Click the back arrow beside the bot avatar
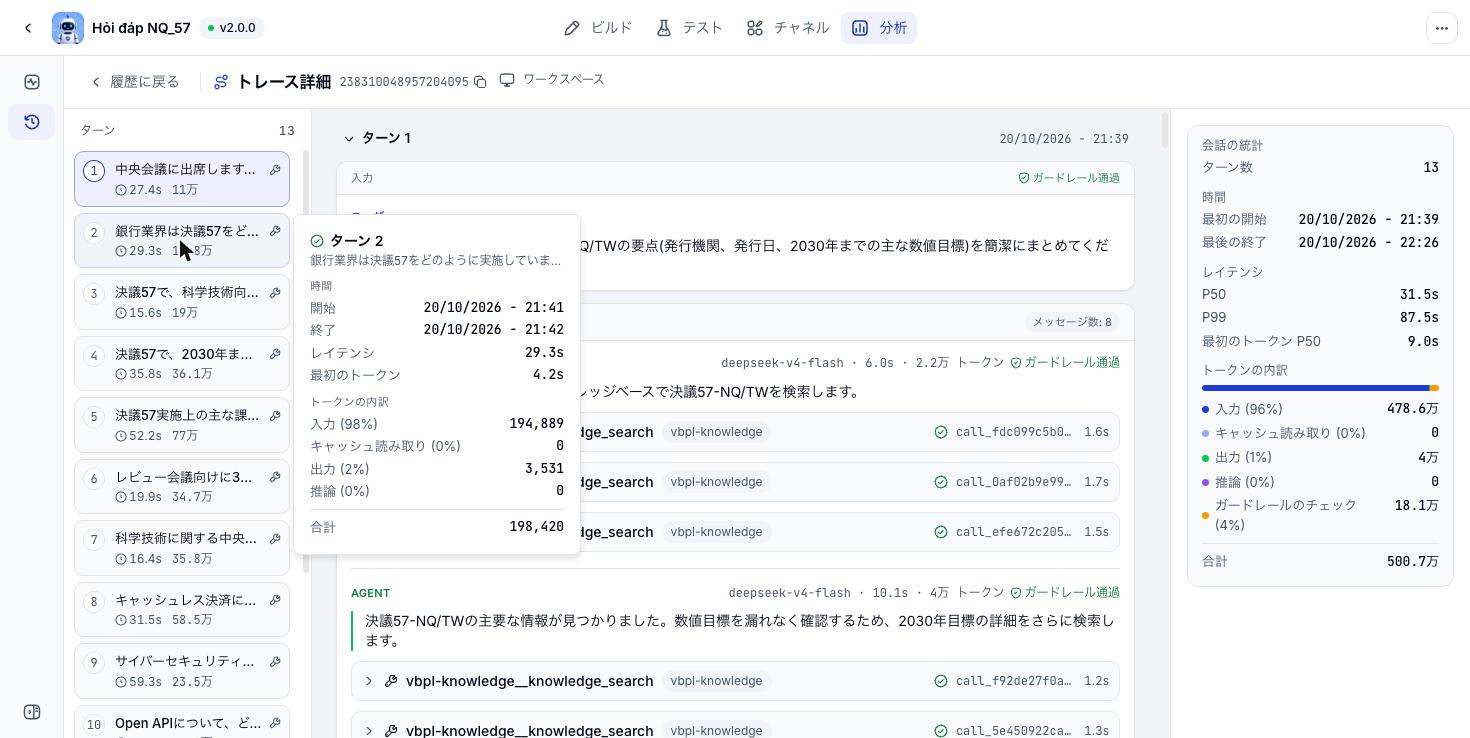Viewport: 1470px width, 738px height. point(28,28)
